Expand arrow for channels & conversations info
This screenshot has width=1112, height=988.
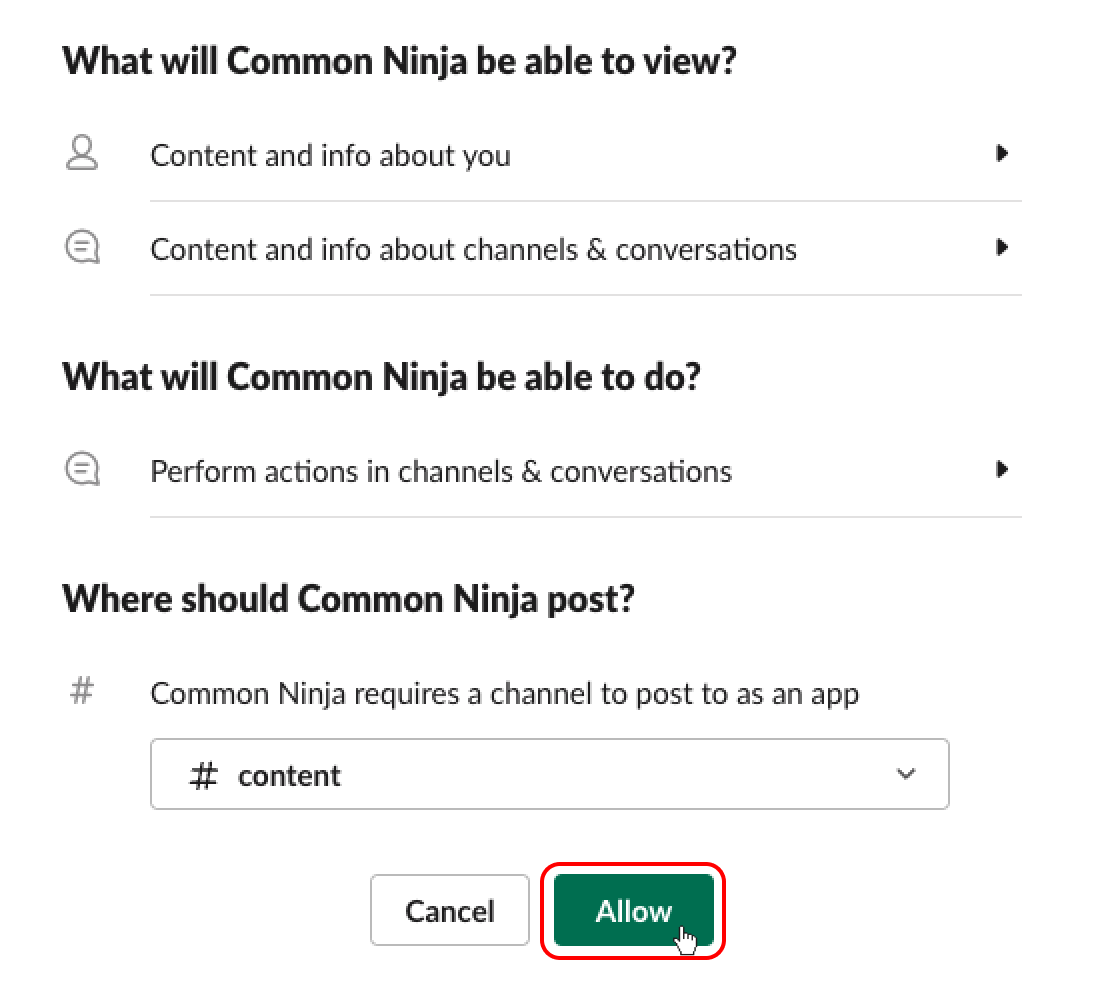tap(1001, 248)
